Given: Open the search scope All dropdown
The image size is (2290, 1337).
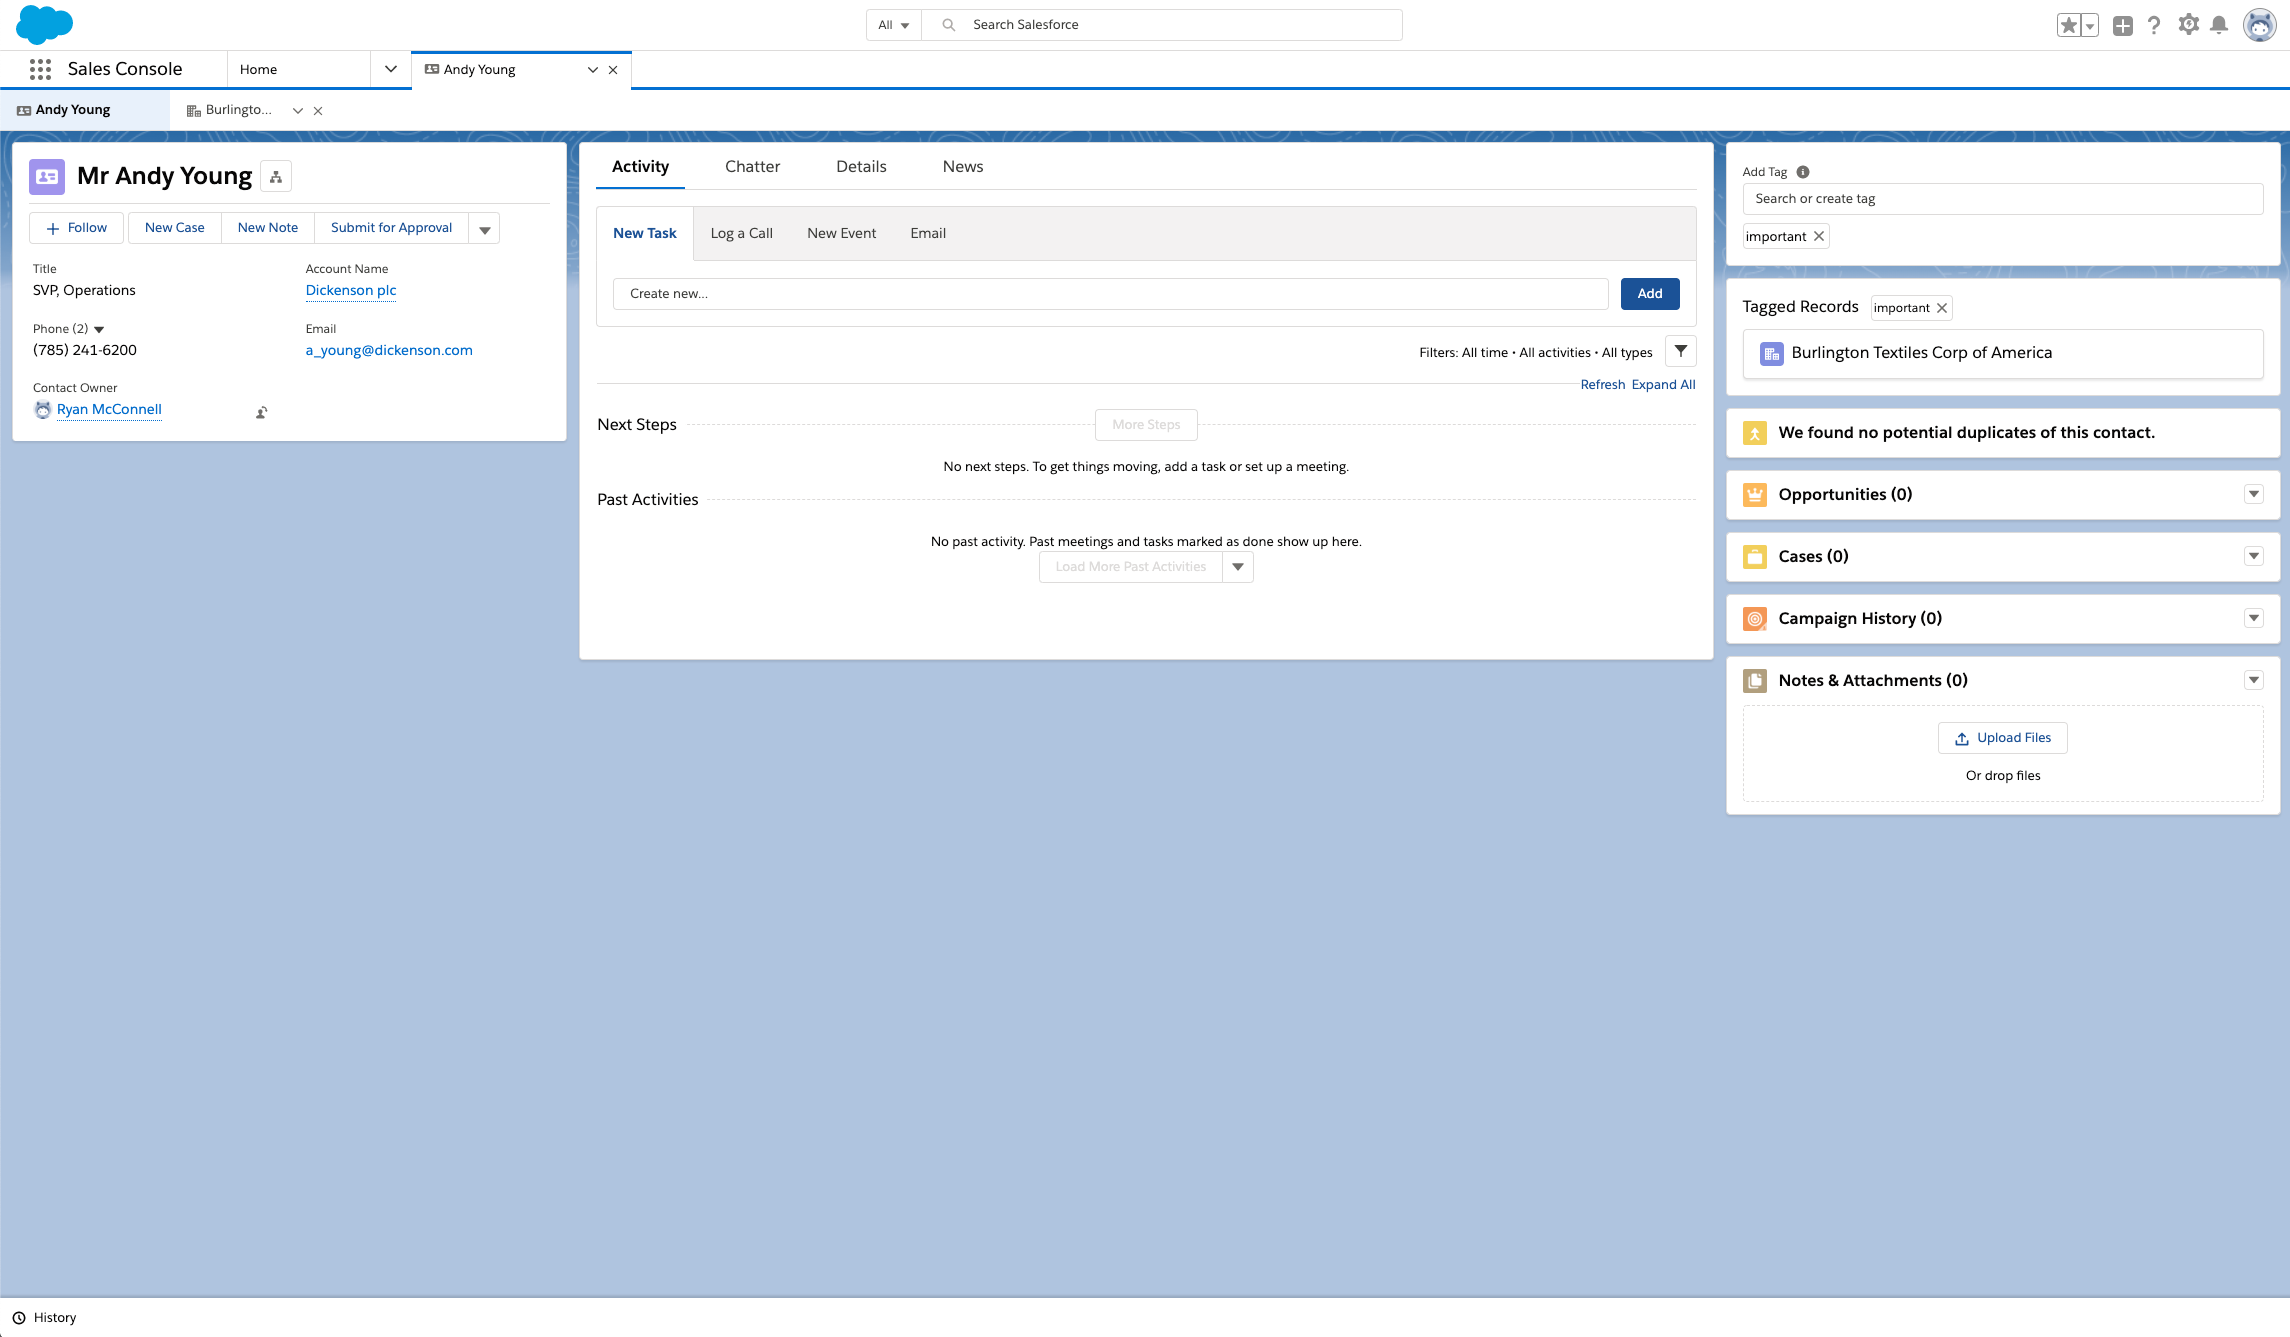Looking at the screenshot, I should tap(894, 25).
